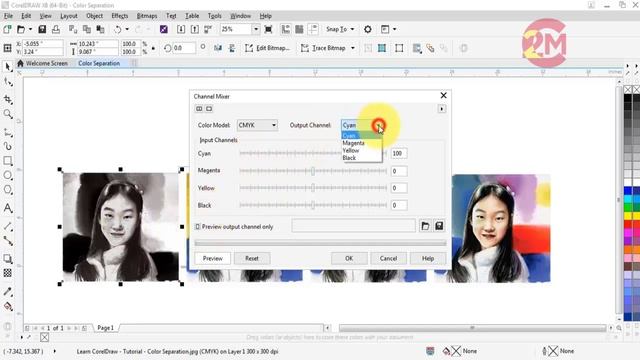Click OK in Channel Mixer dialog
This screenshot has height=360, width=640.
349,258
